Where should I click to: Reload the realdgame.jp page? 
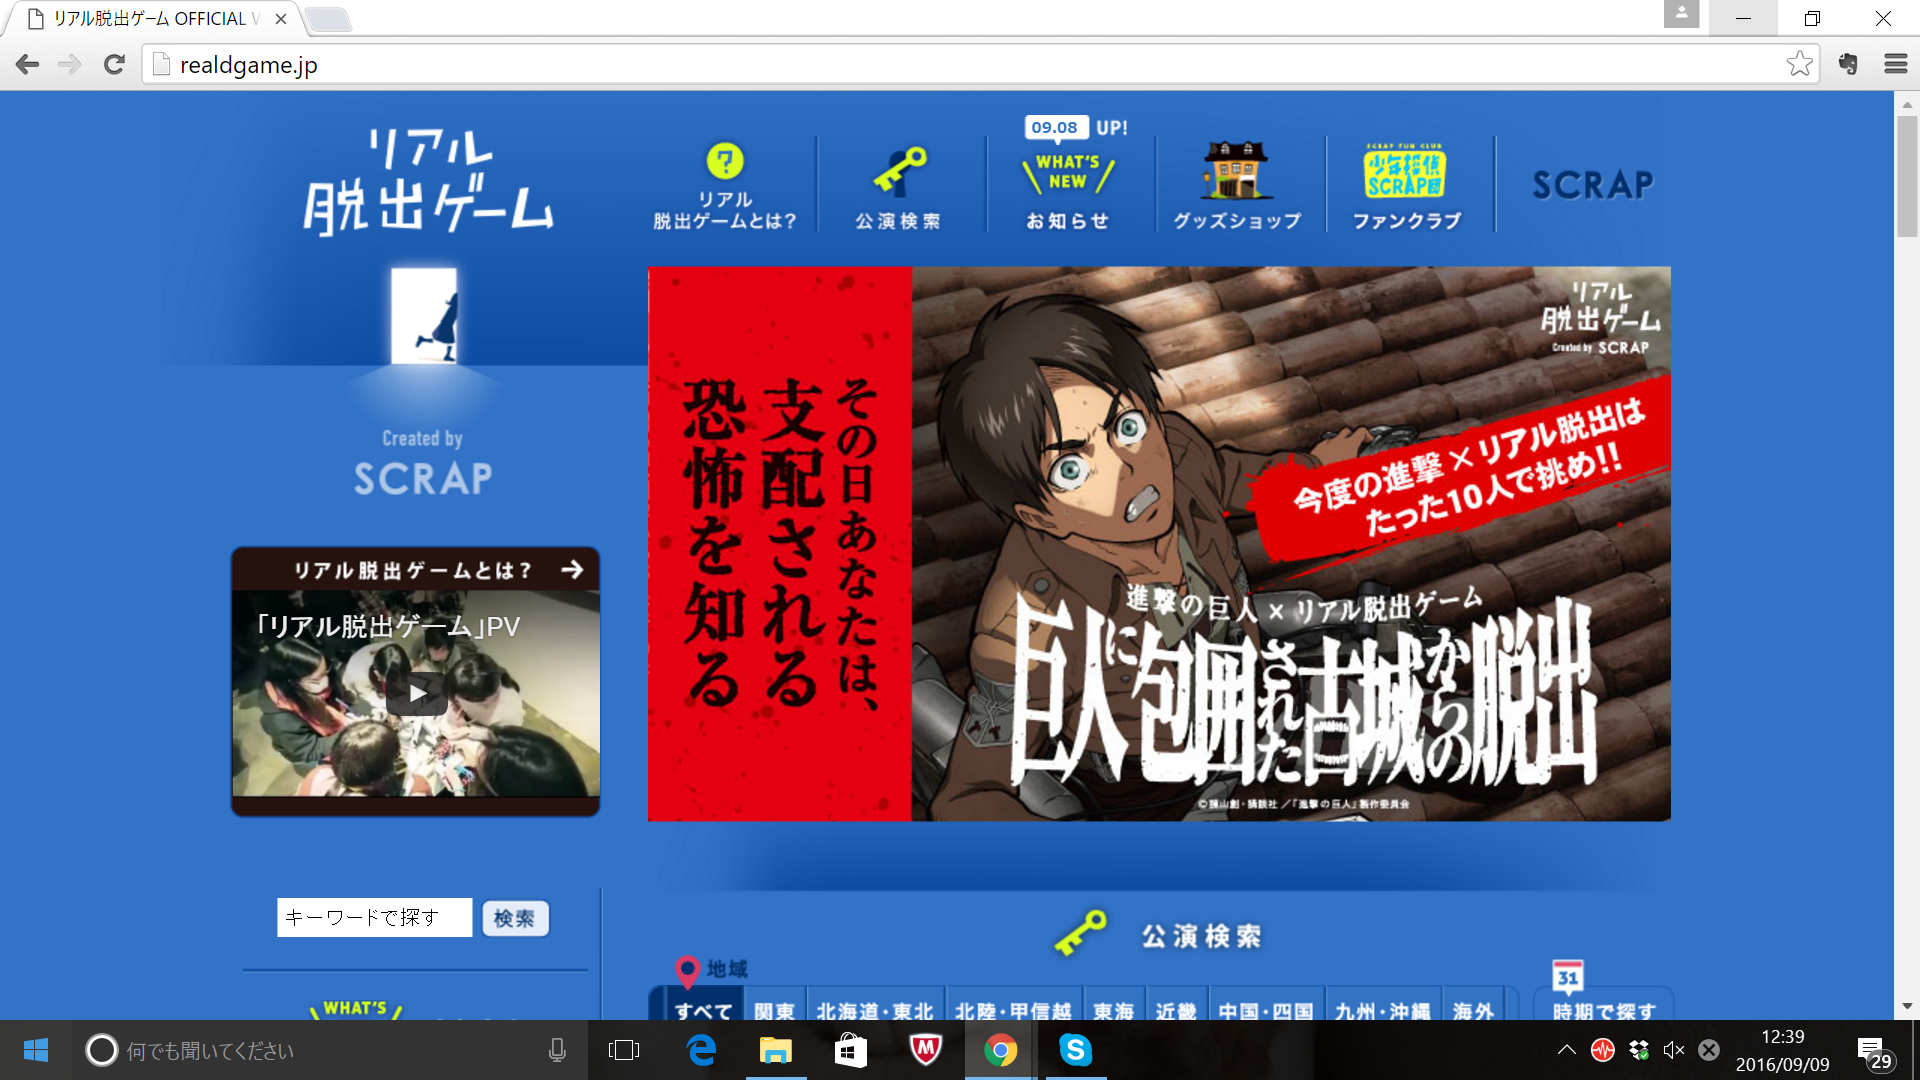114,65
